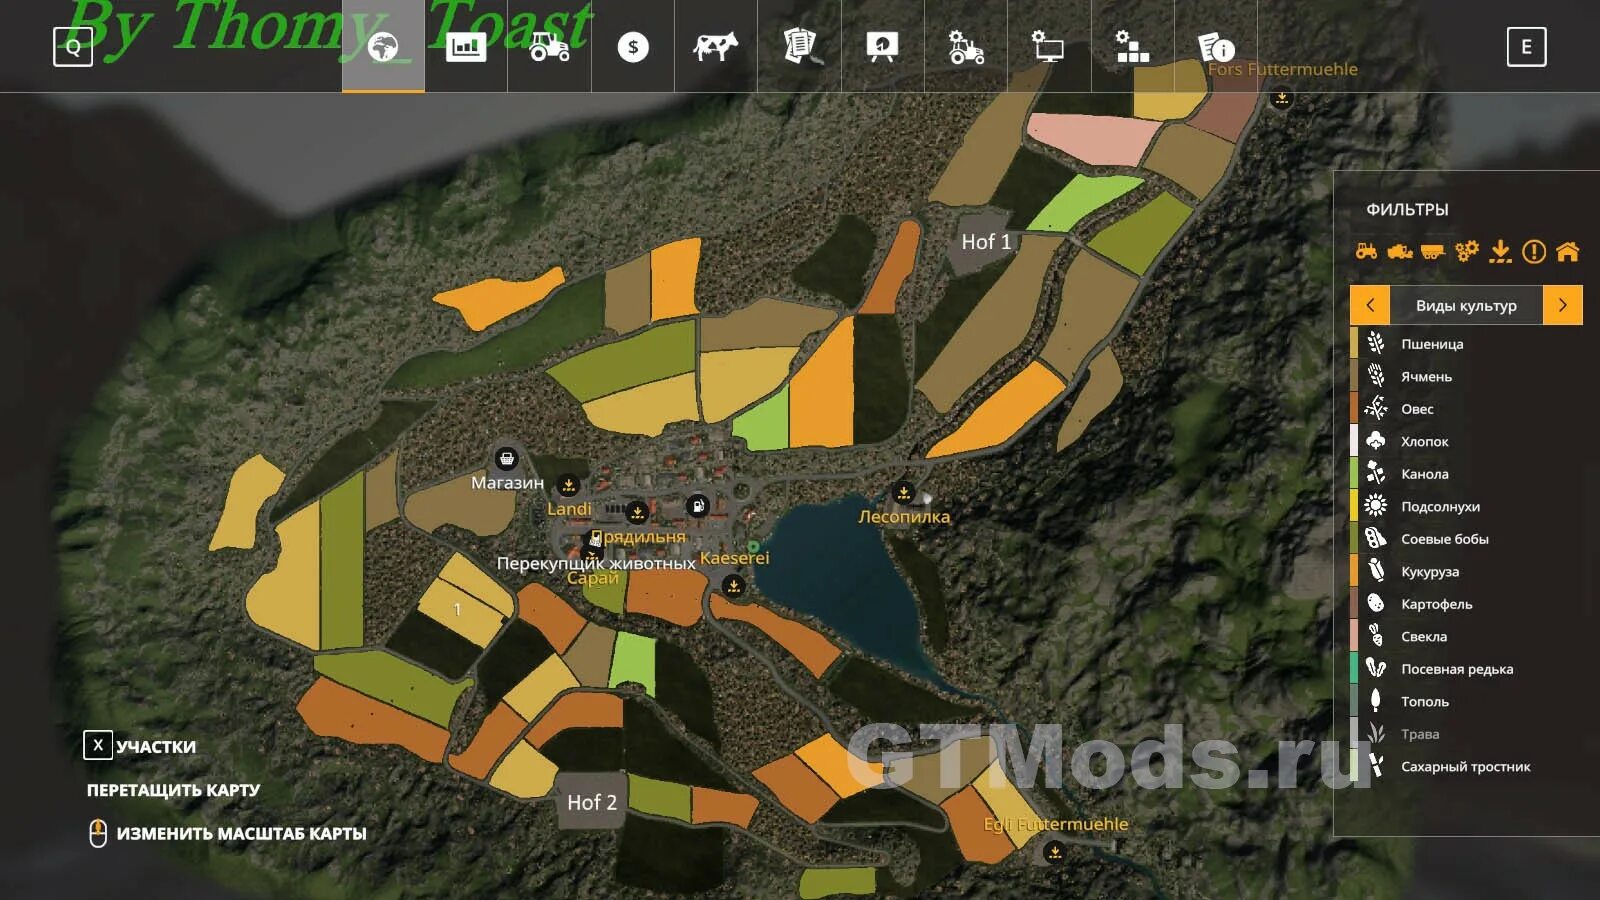Viewport: 1600px width, 900px height.
Task: Click the Магазин shop basket map icon
Action: (x=507, y=459)
